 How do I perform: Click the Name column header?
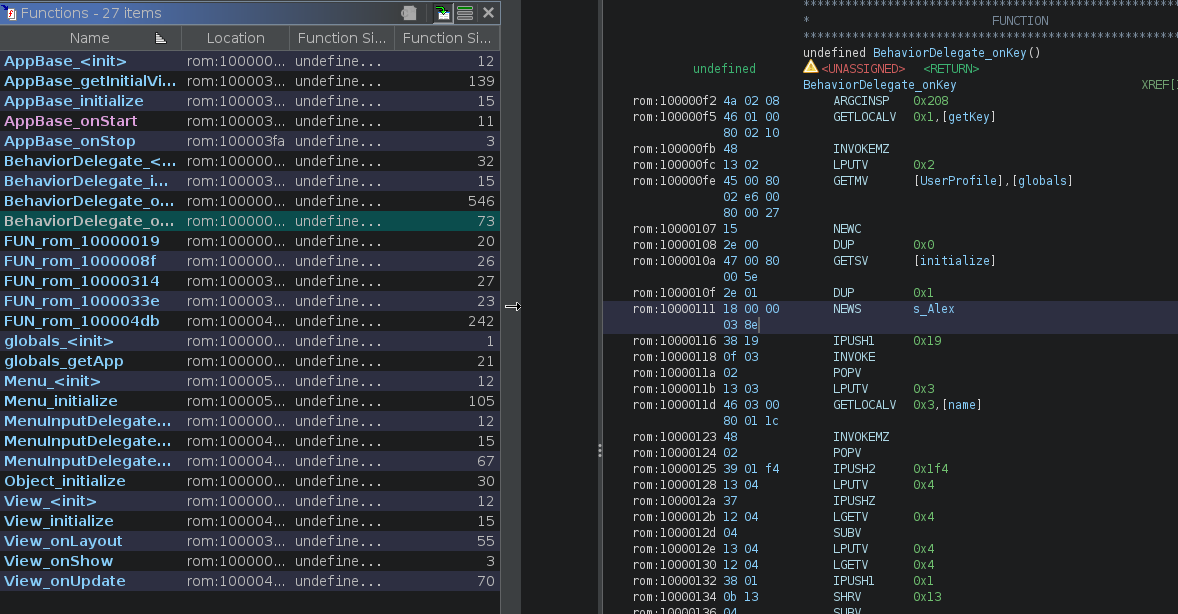[89, 38]
